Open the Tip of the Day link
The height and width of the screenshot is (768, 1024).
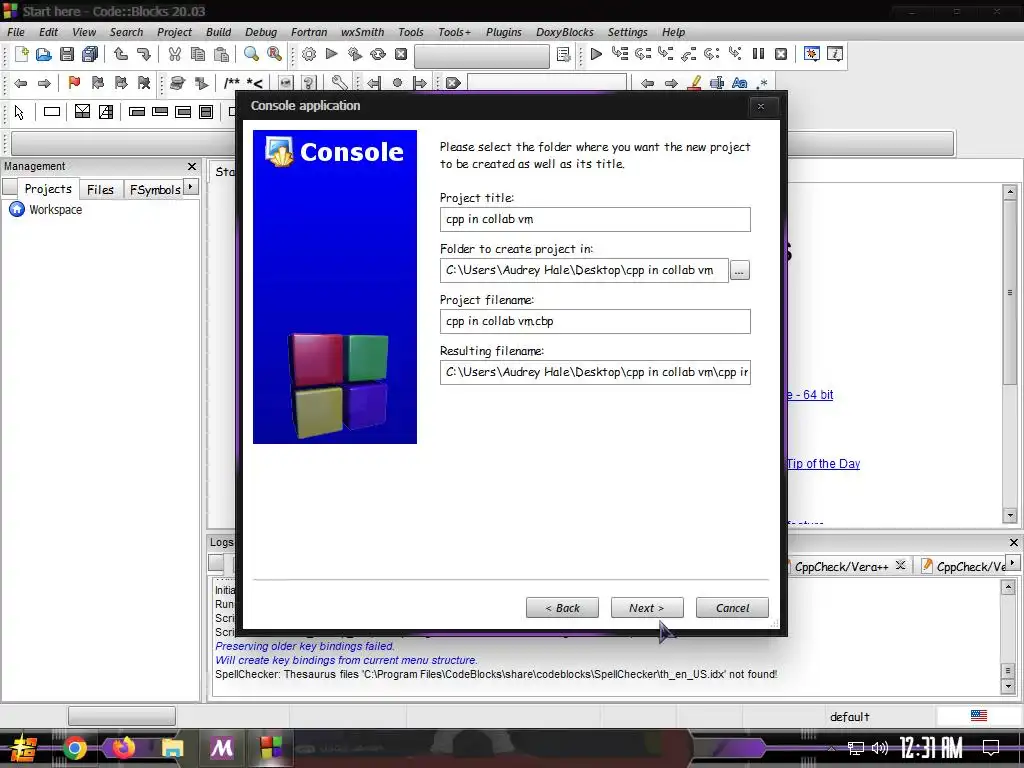(823, 464)
